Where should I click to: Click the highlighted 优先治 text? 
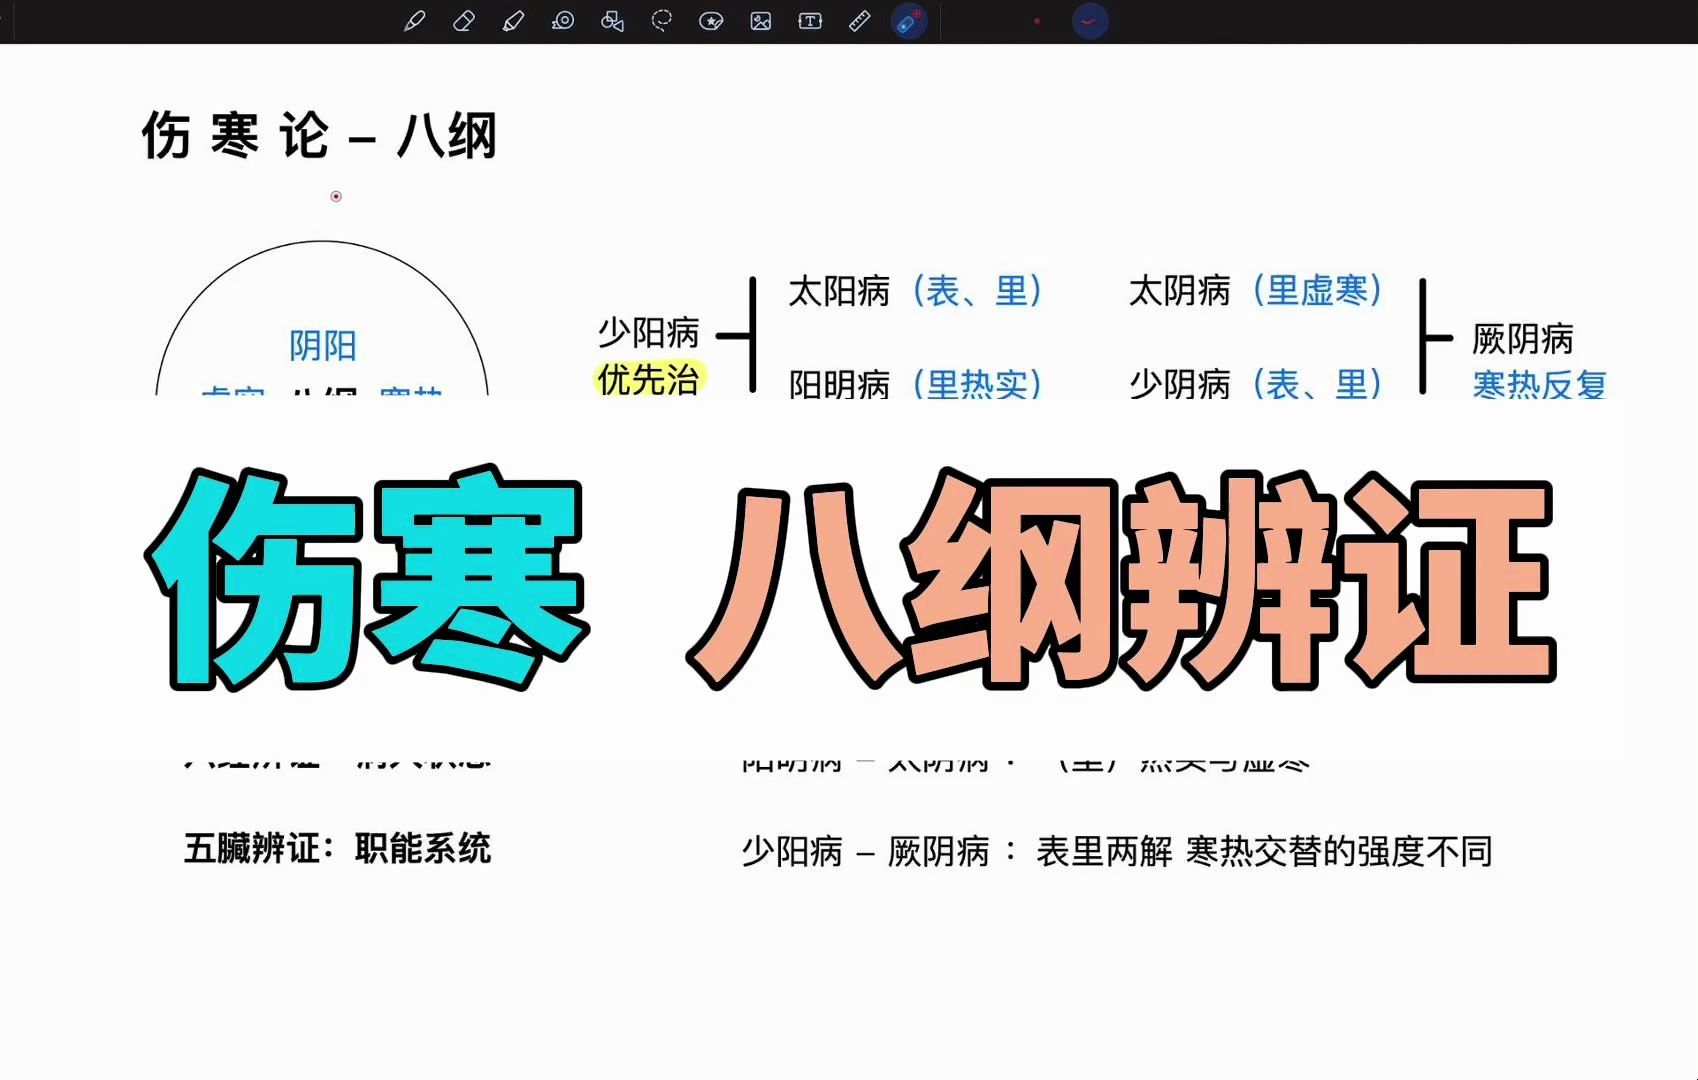coord(649,379)
